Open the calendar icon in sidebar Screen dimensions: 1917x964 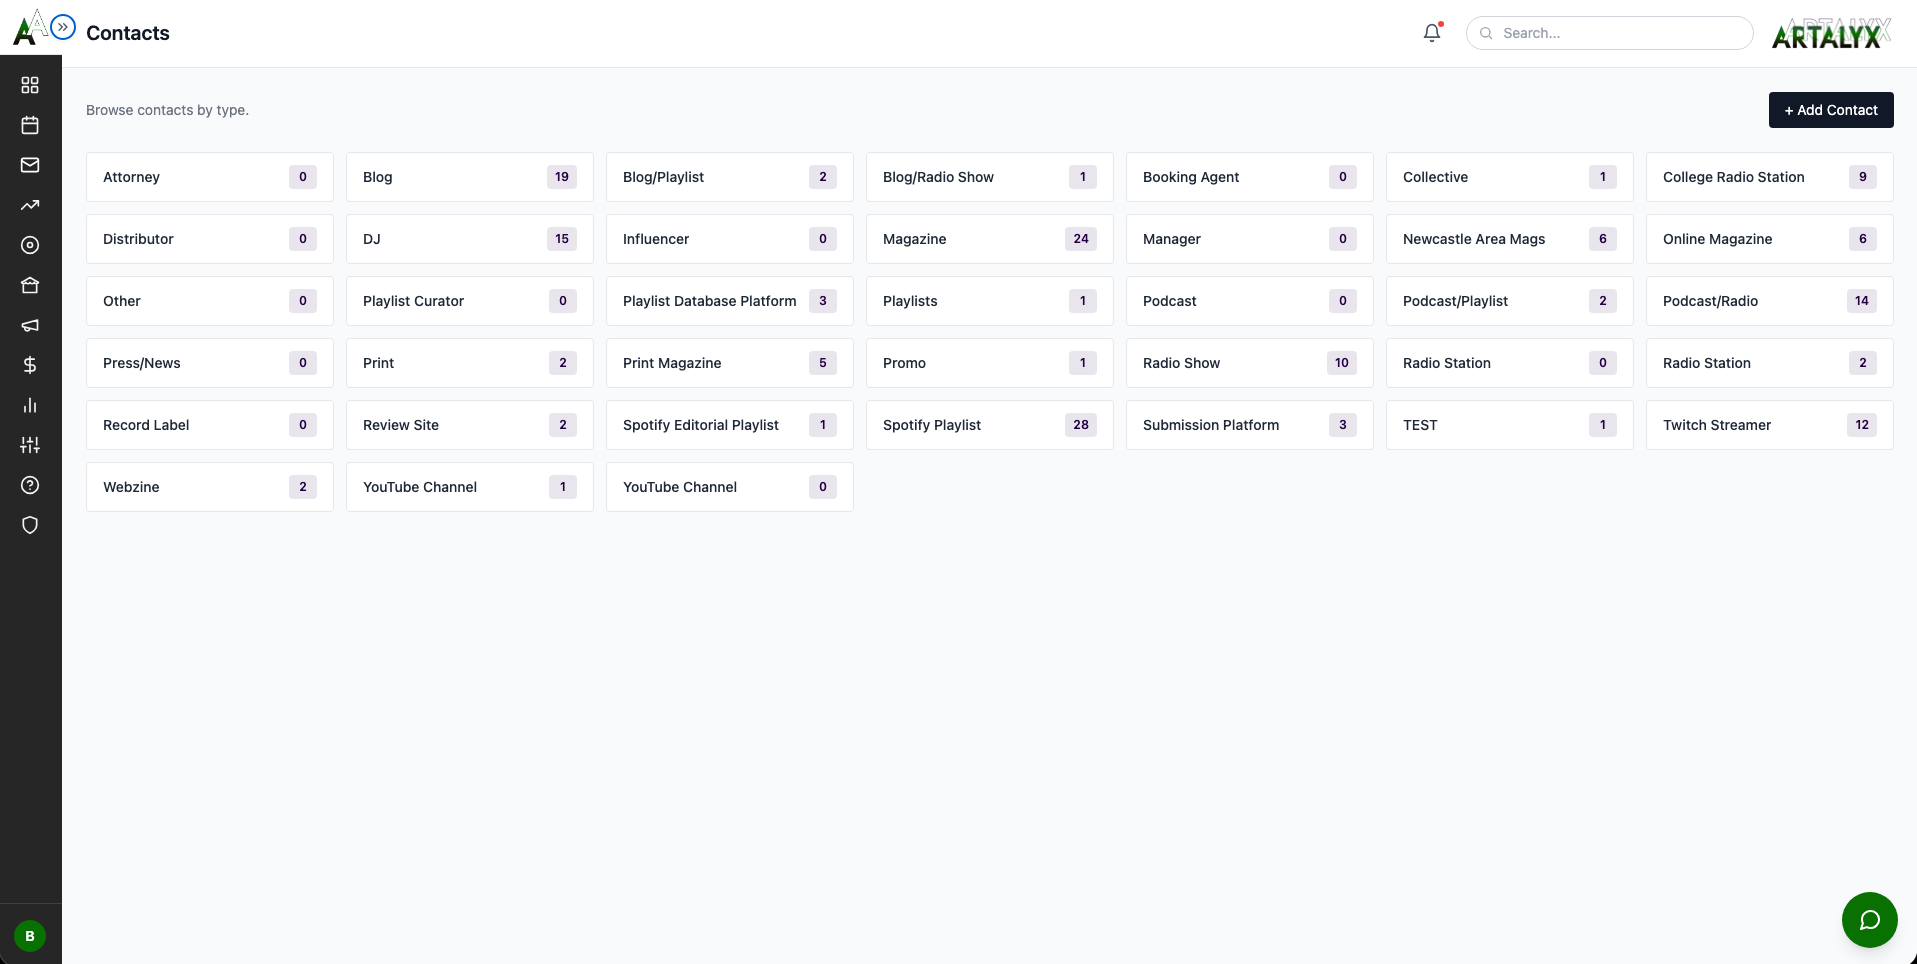coord(30,125)
